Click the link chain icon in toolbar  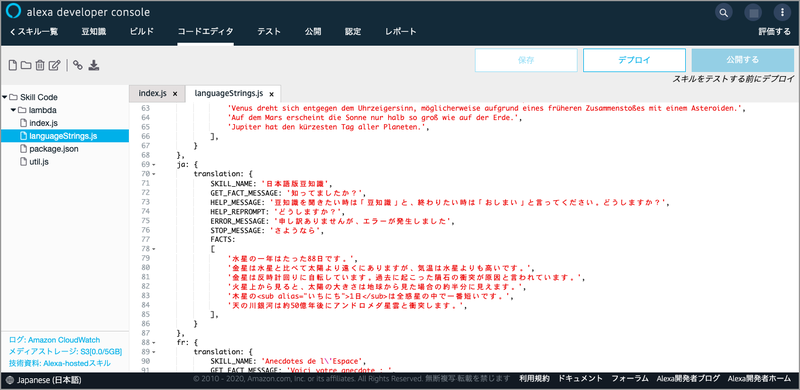(x=78, y=65)
